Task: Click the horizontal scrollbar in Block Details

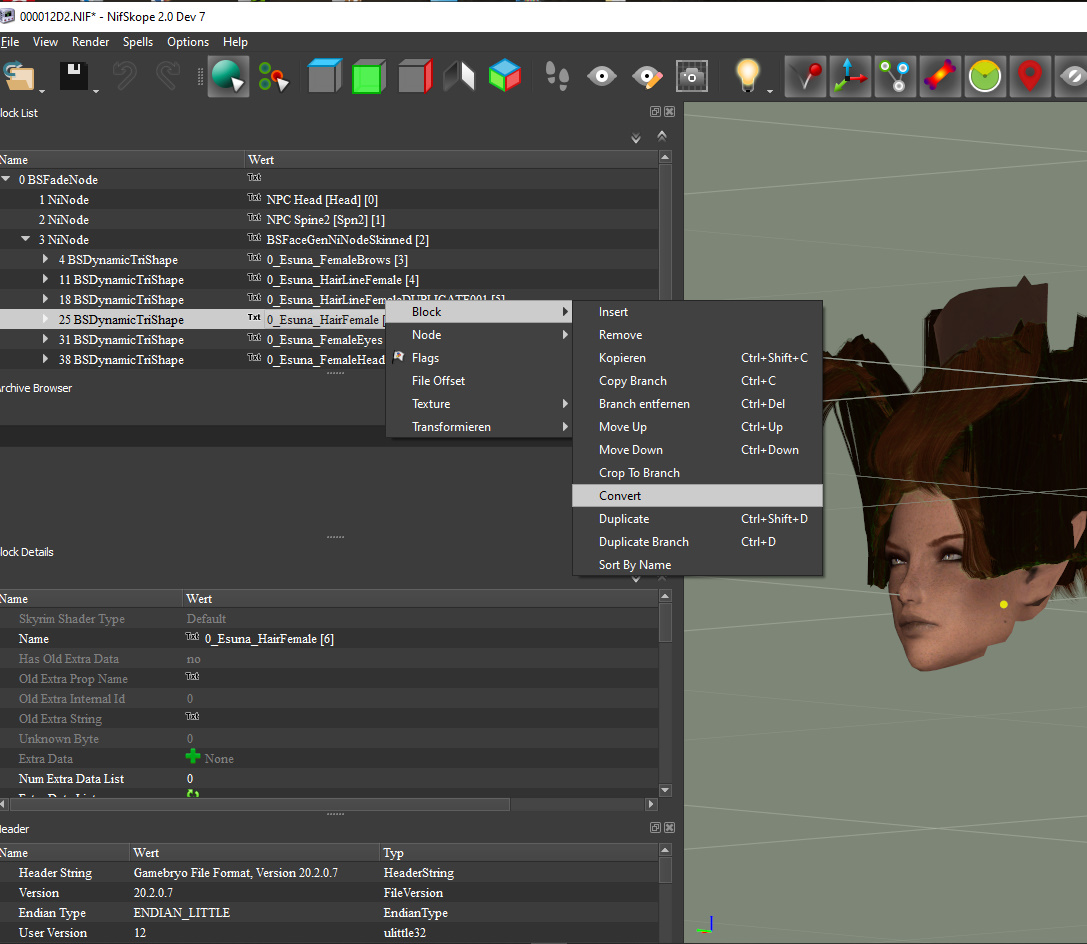Action: (260, 804)
